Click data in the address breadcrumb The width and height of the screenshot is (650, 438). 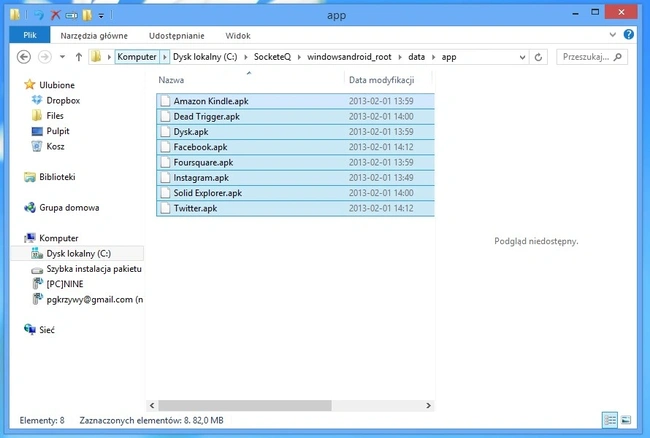coord(416,57)
